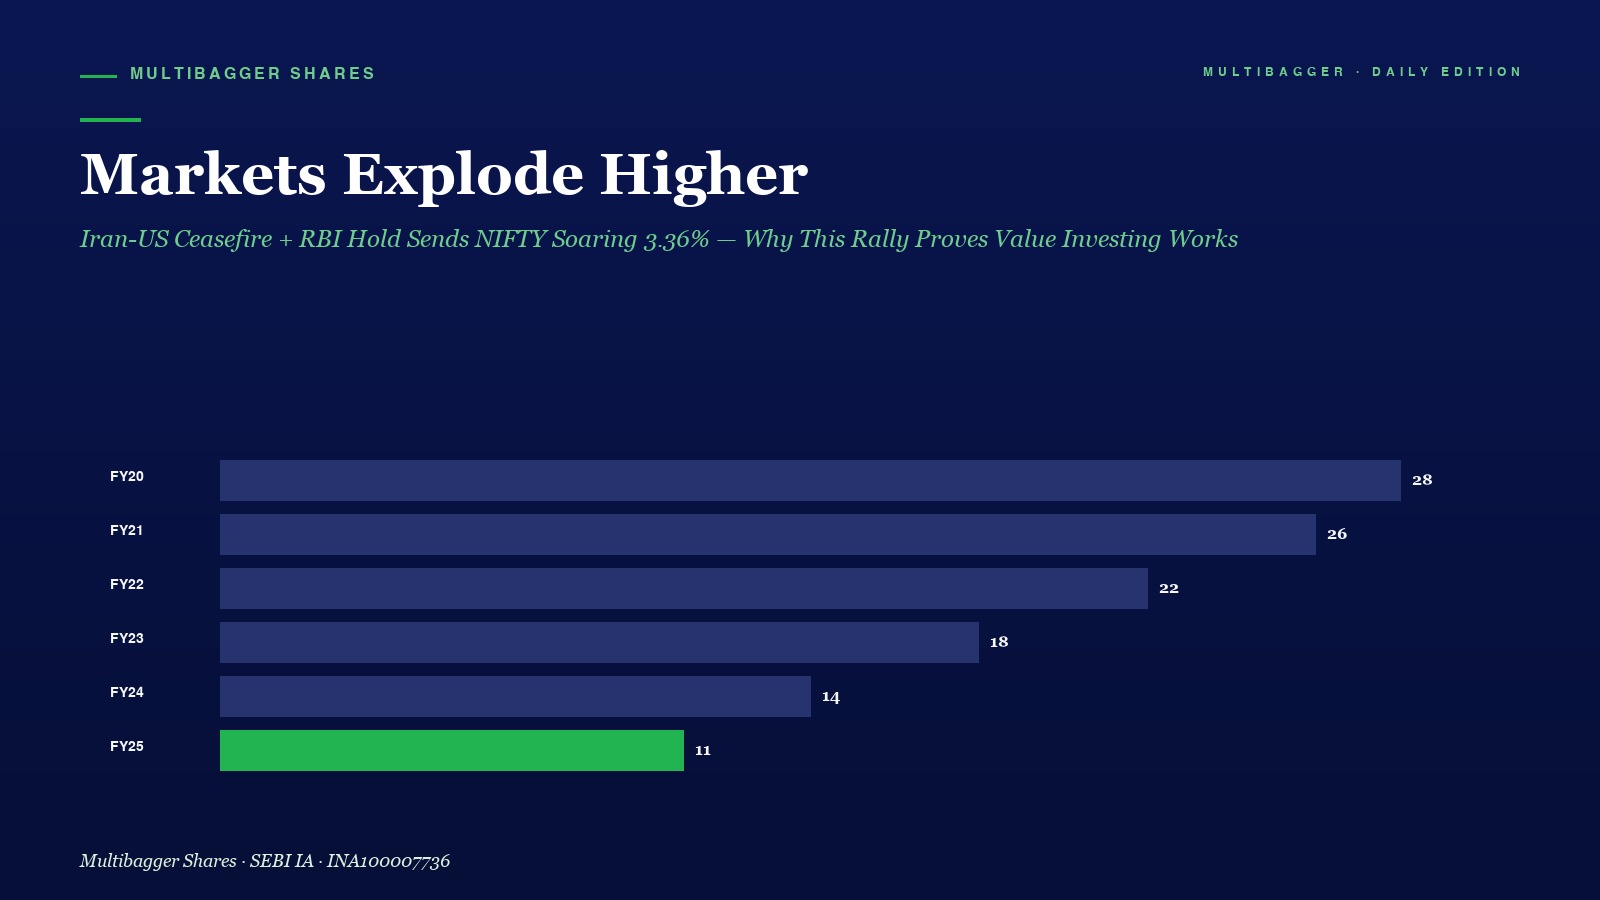The width and height of the screenshot is (1600, 900).
Task: Click the 'Markets Explode Higher' headline
Action: coord(444,176)
